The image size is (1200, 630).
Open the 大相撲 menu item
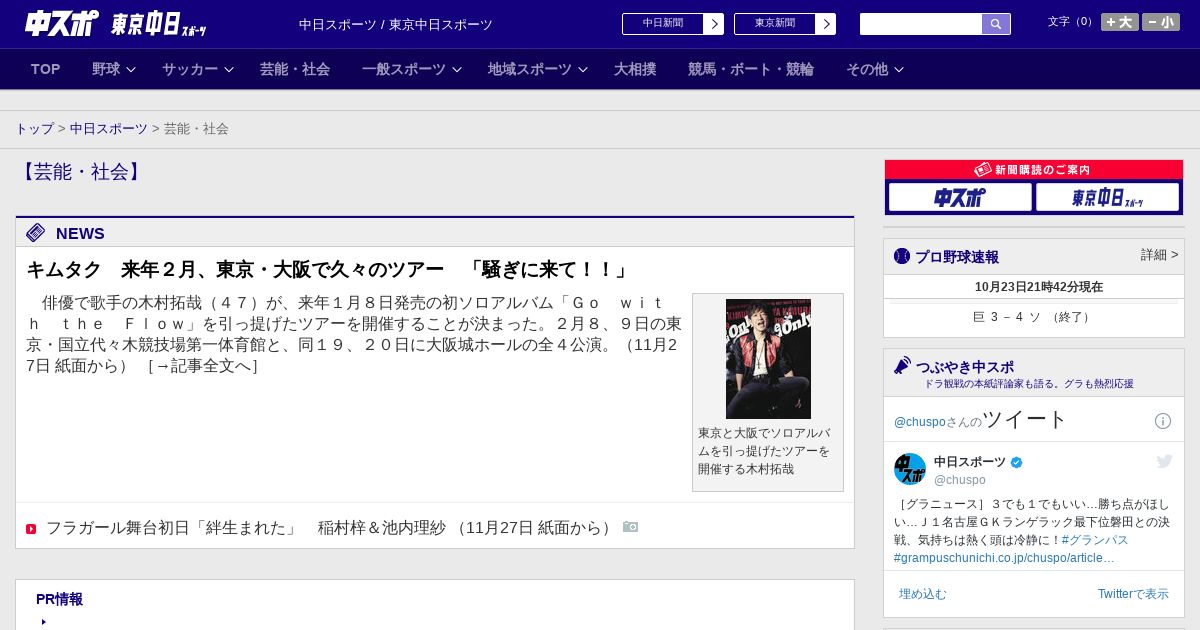click(x=635, y=69)
